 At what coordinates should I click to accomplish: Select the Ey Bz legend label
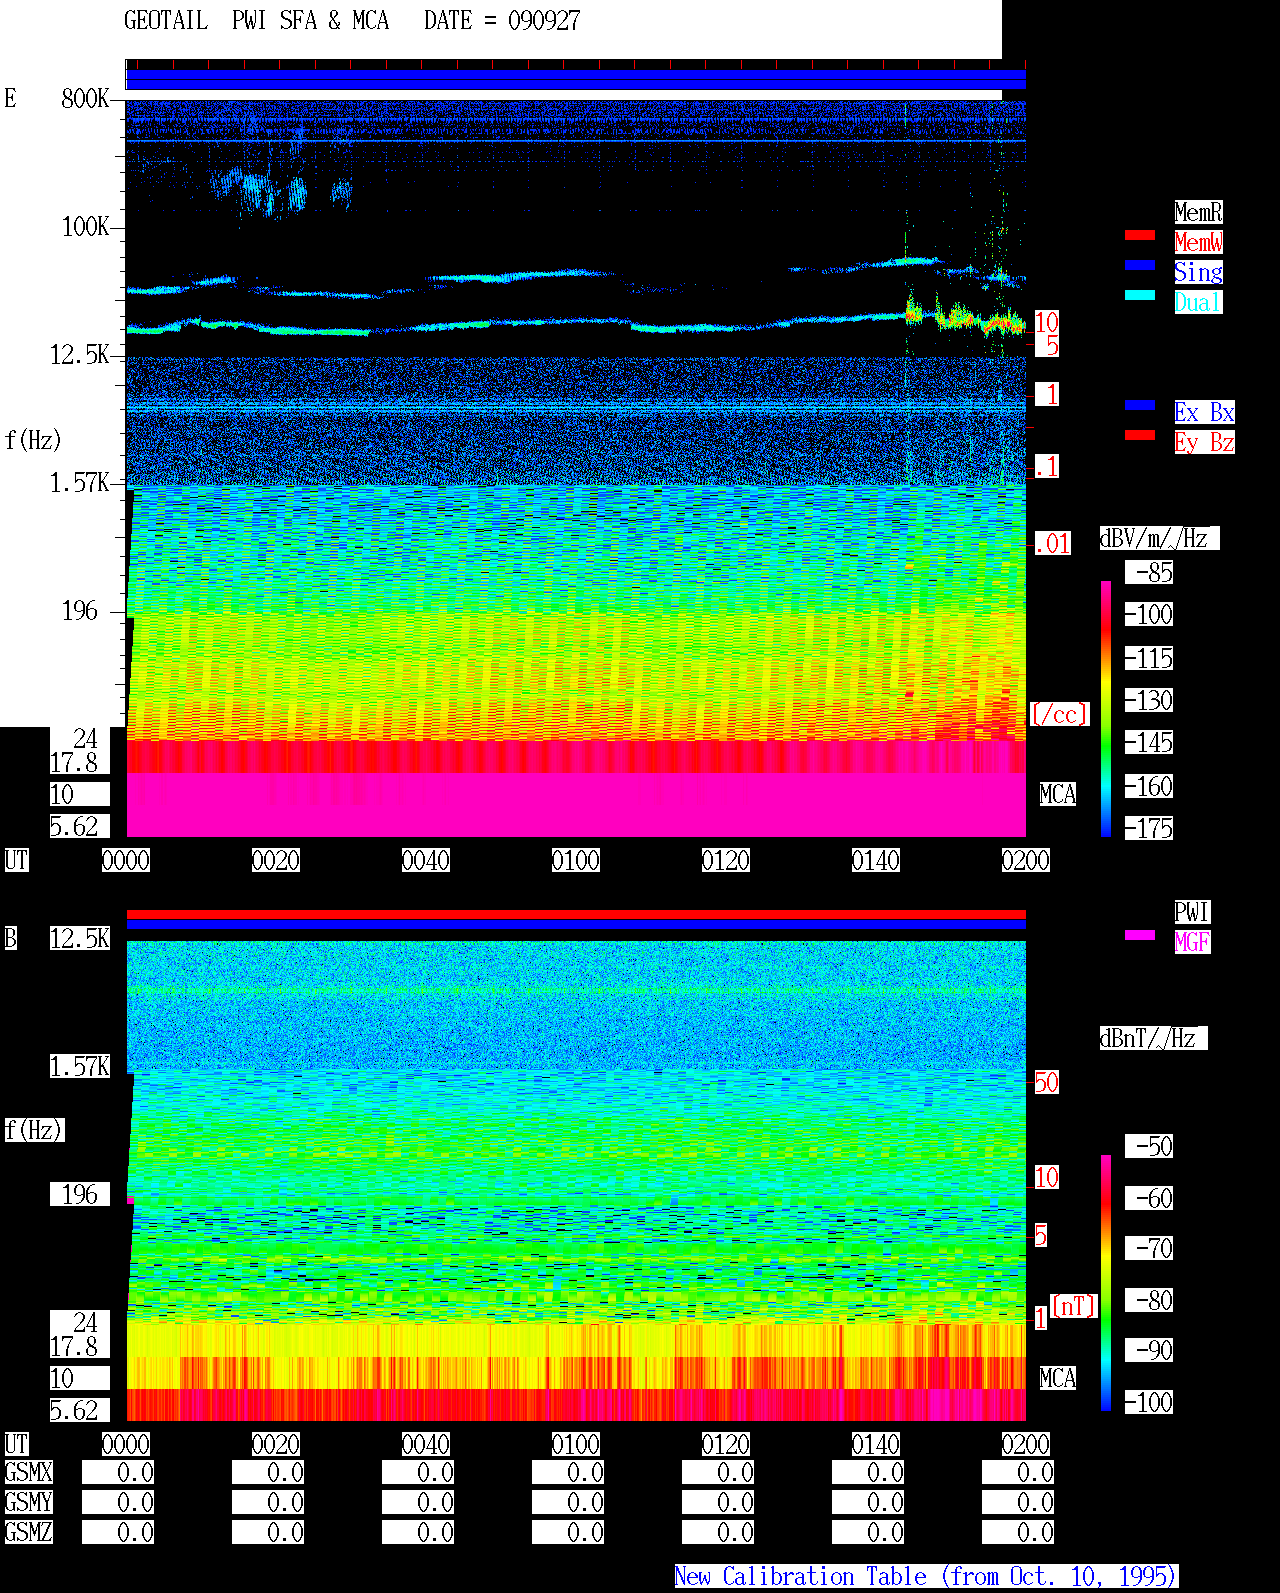pyautogui.click(x=1204, y=442)
